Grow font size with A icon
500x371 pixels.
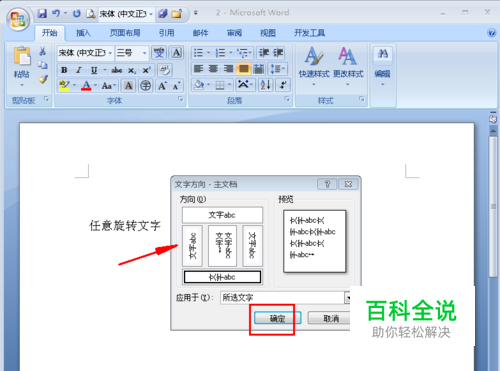162,86
